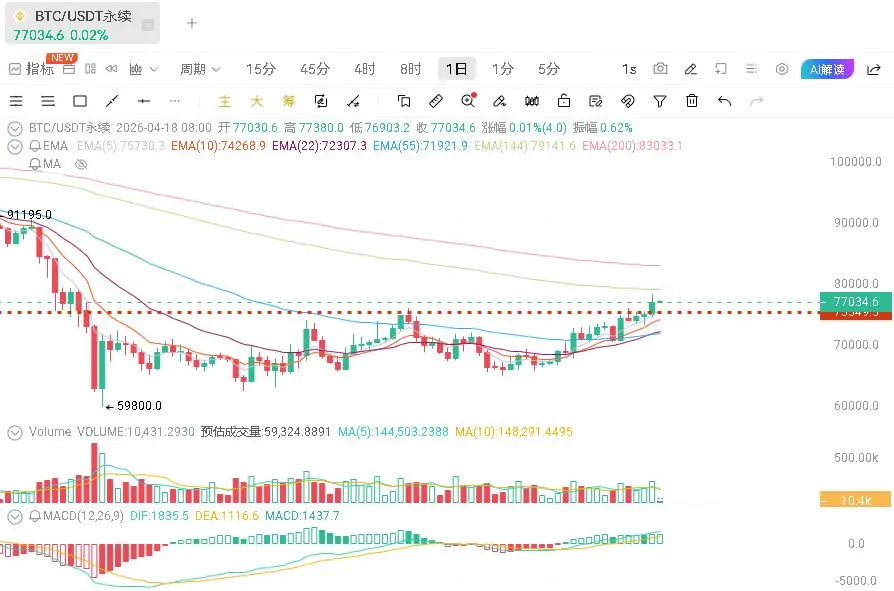Image resolution: width=894 pixels, height=591 pixels.
Task: Open the 周期 period dropdown
Action: tap(200, 69)
